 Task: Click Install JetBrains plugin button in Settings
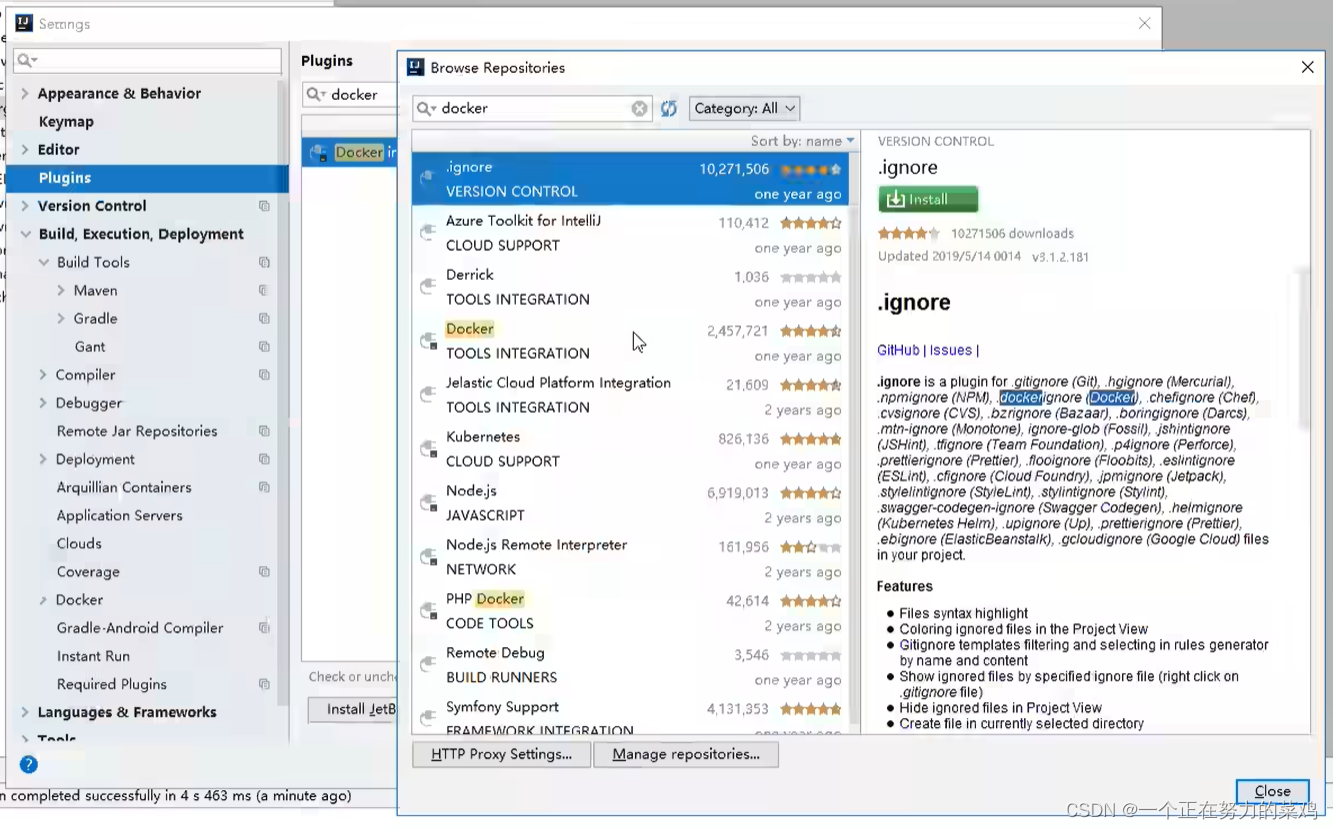click(x=353, y=709)
